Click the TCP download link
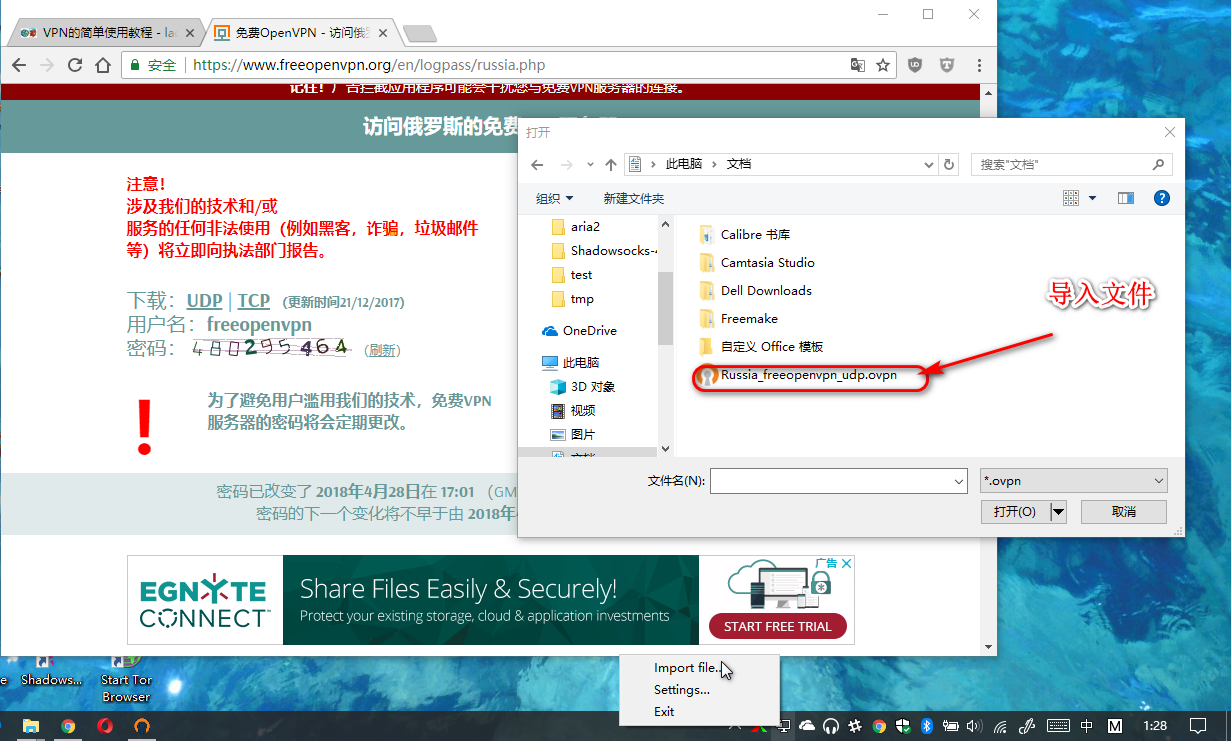 253,300
